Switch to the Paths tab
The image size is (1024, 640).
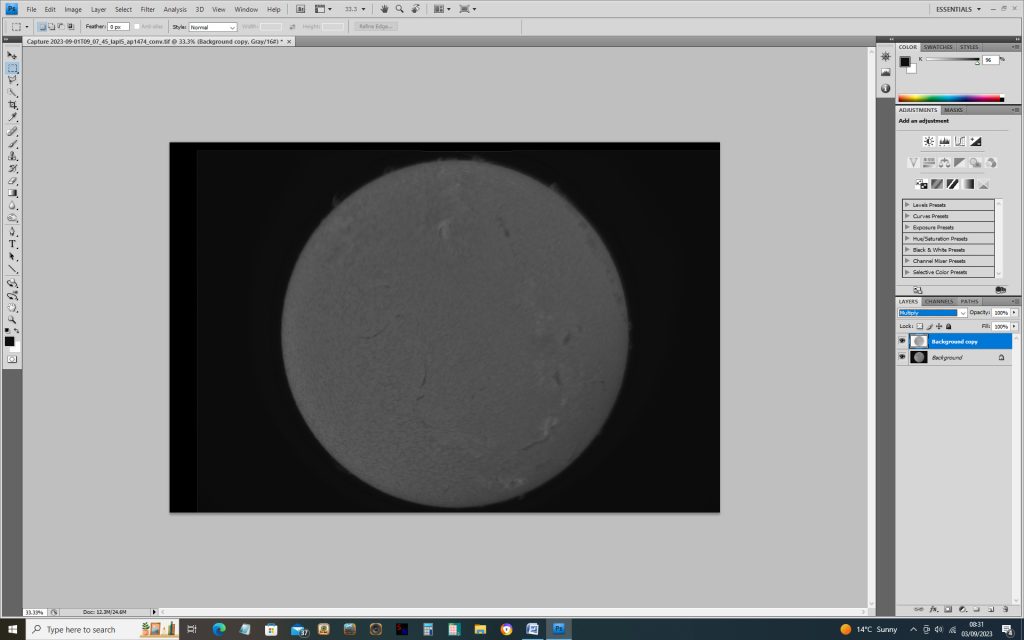[x=969, y=302]
